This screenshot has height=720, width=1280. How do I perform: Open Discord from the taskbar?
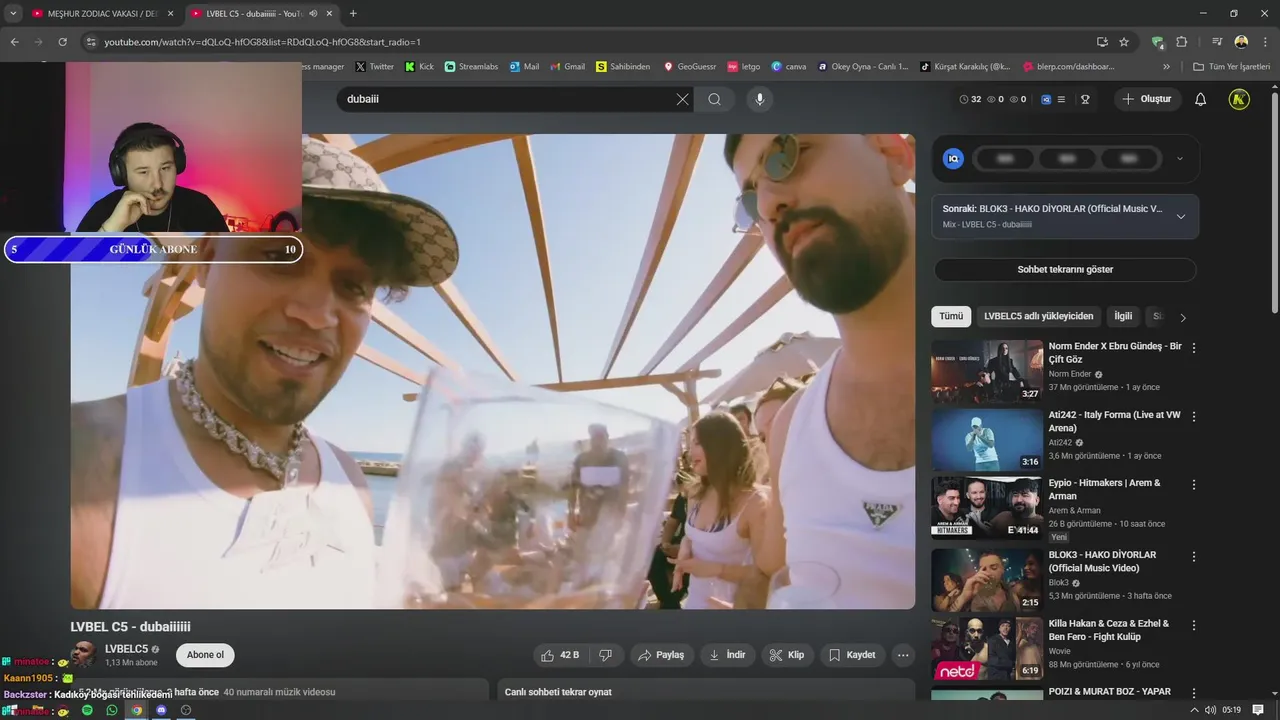point(161,710)
